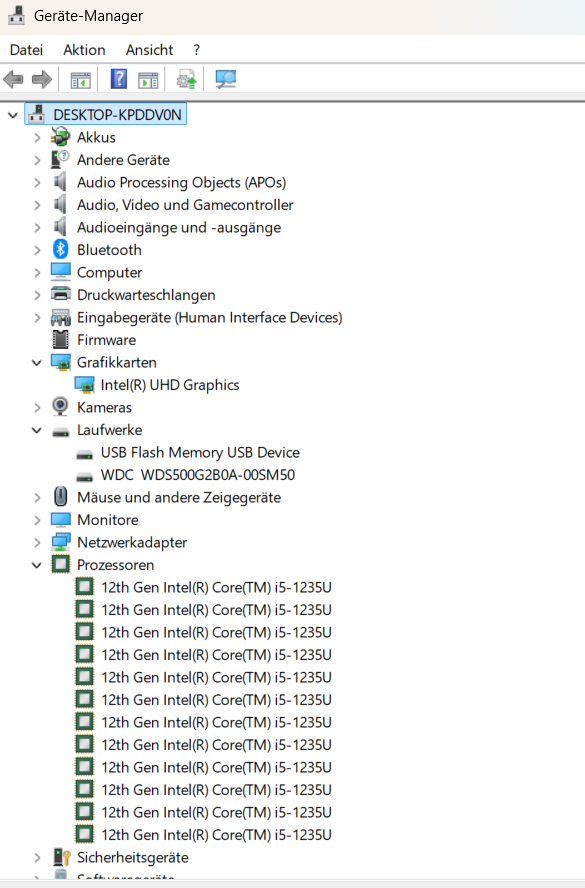Click the Back arrow toolbar icon

pos(14,79)
